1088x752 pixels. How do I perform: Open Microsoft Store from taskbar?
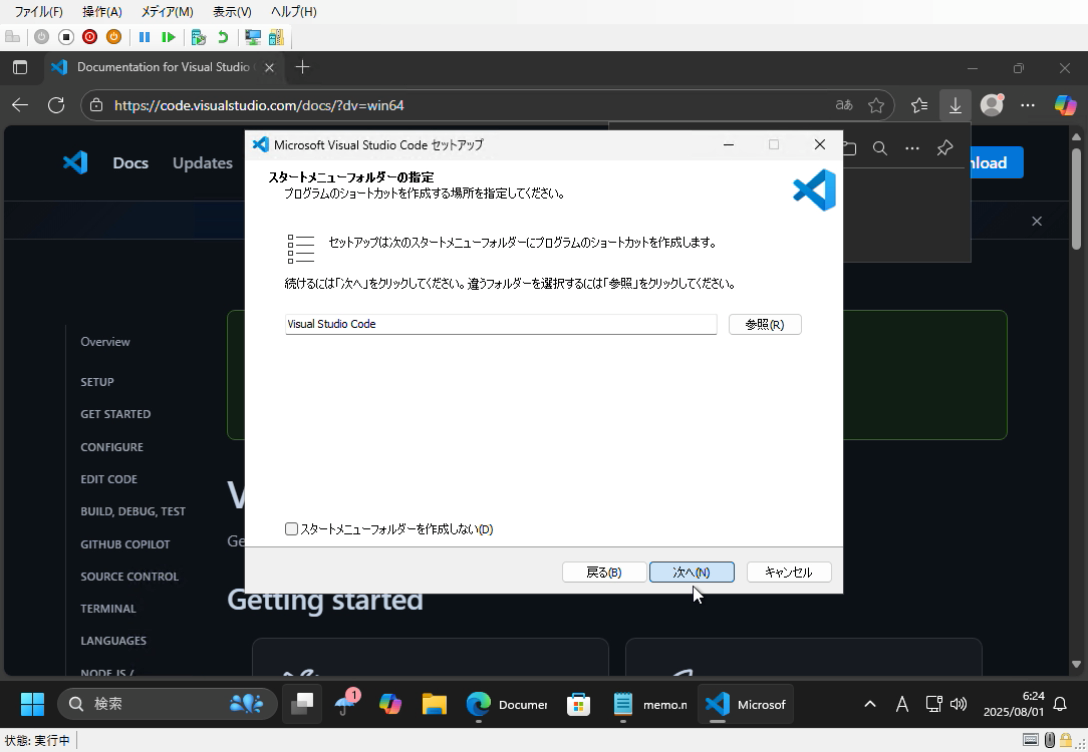578,704
